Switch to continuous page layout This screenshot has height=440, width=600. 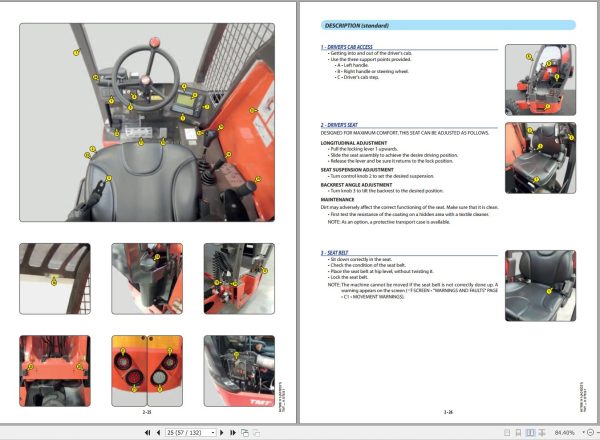(x=518, y=433)
